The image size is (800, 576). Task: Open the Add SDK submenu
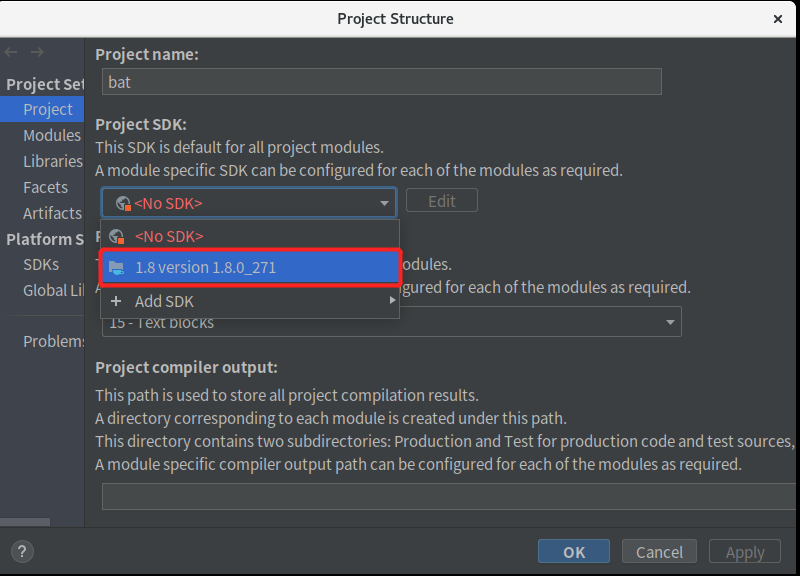point(164,301)
